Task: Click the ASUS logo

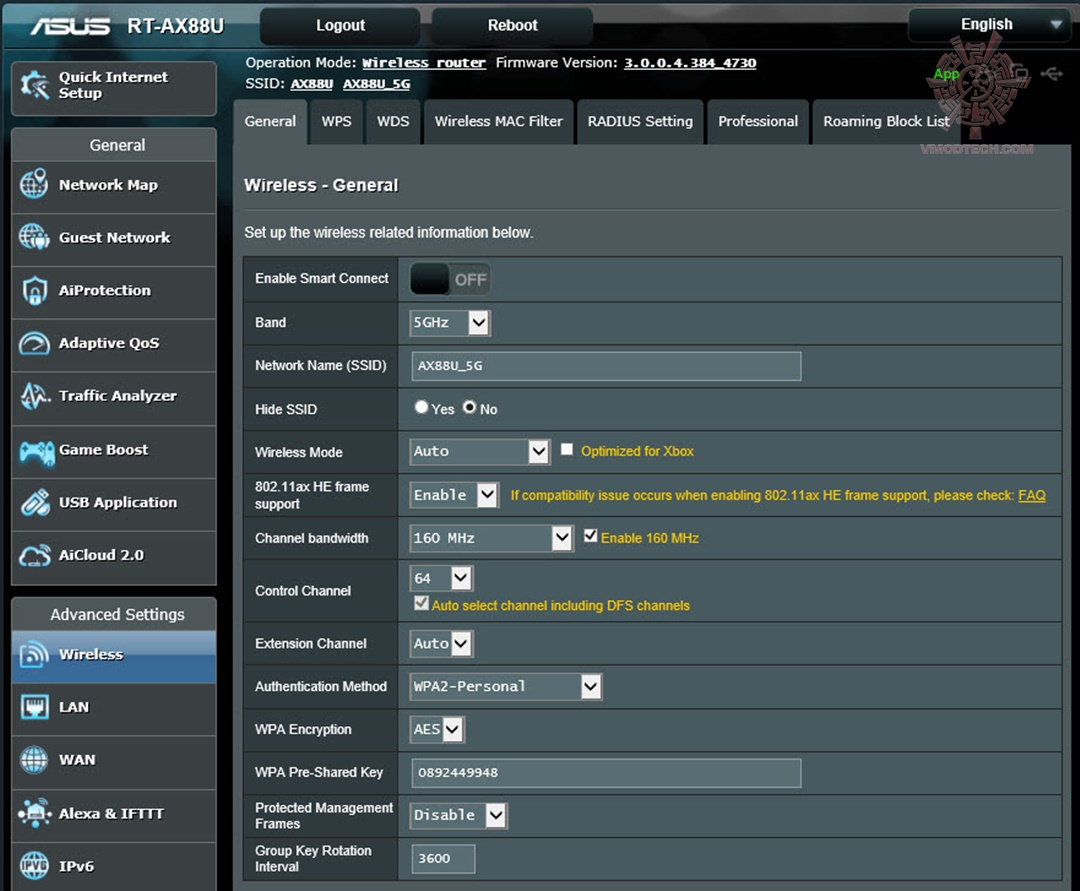Action: [x=70, y=26]
